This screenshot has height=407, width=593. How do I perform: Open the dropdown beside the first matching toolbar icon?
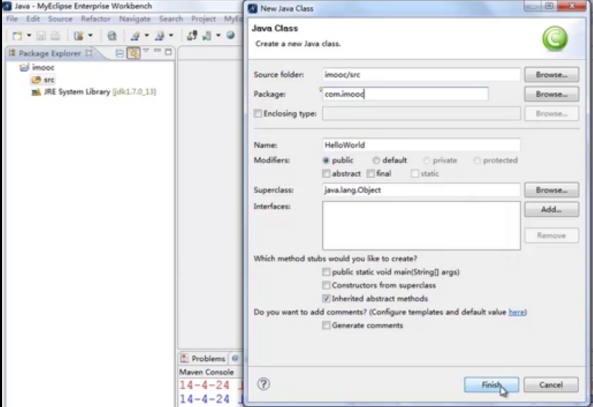point(147,36)
